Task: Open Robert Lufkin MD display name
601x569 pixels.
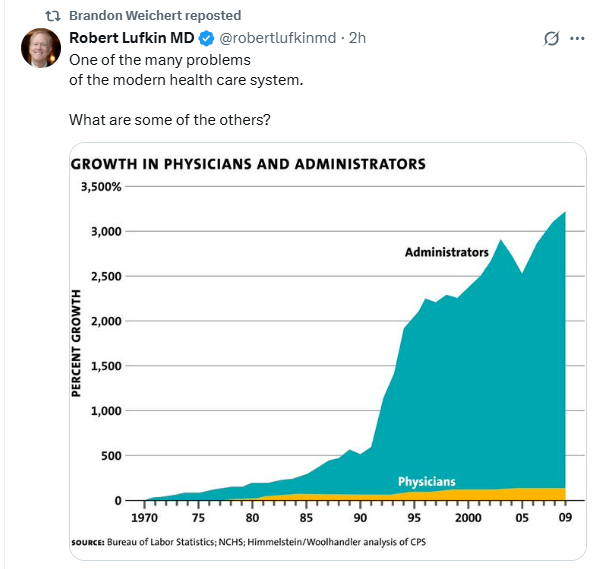Action: (x=132, y=38)
